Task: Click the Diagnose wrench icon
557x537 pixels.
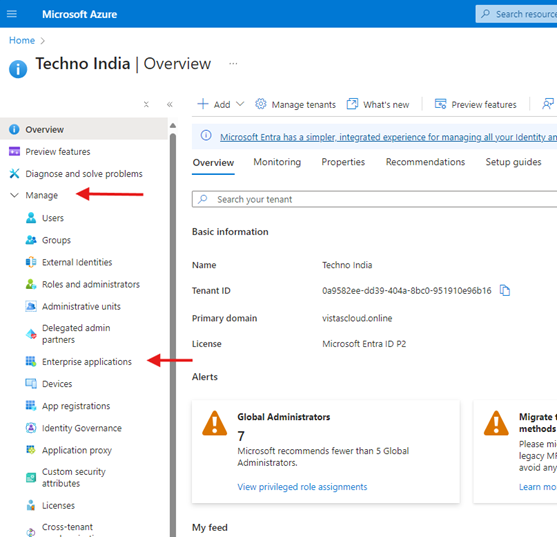Action: click(x=14, y=174)
